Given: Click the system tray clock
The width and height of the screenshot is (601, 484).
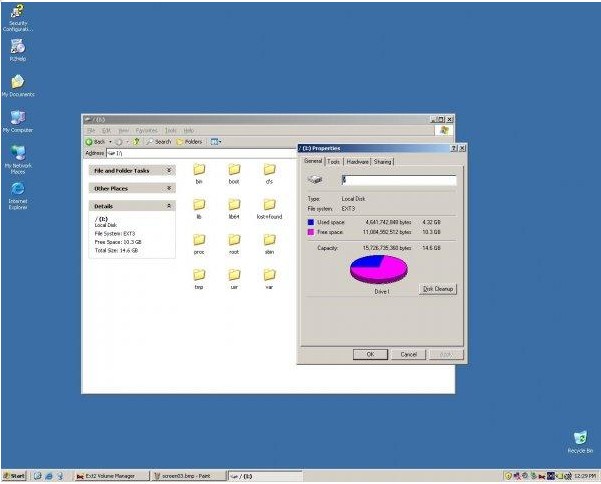Looking at the screenshot, I should 585,476.
